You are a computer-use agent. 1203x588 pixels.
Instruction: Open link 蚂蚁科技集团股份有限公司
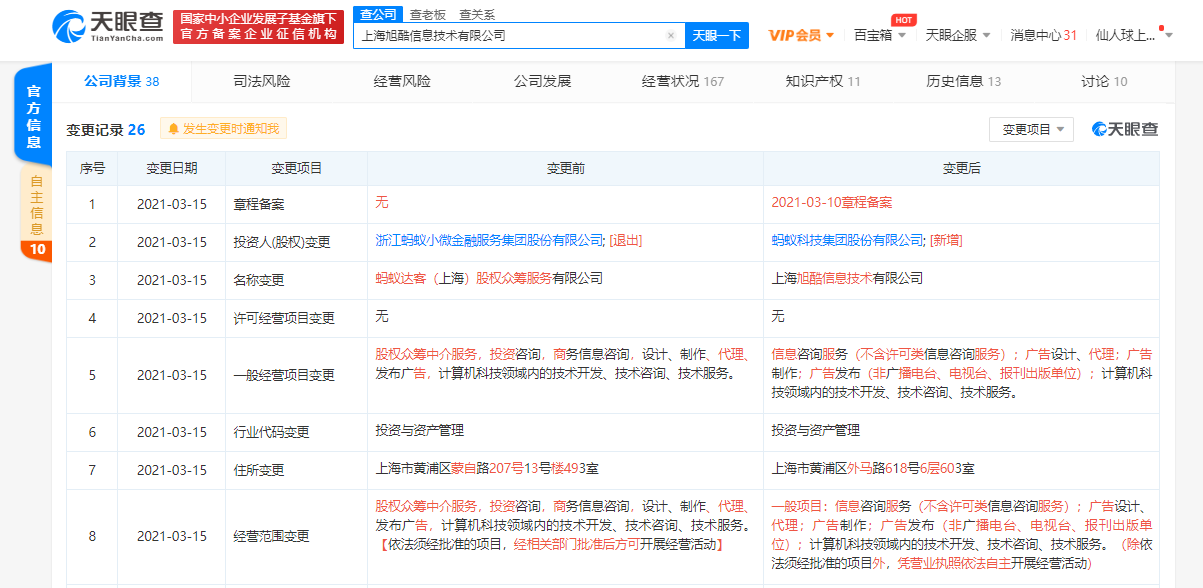pos(848,240)
